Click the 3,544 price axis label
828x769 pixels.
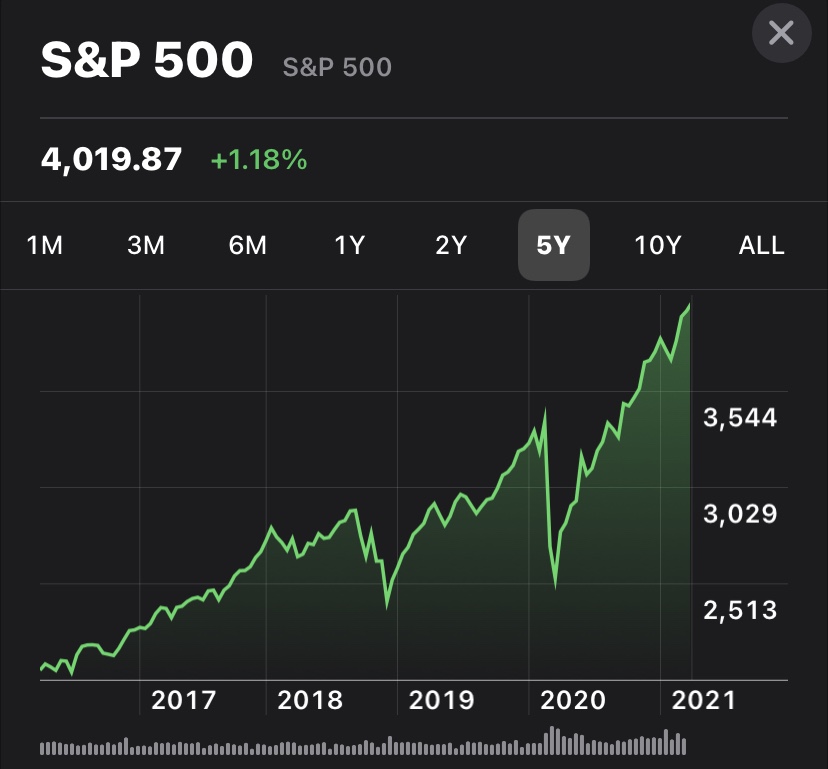[740, 418]
